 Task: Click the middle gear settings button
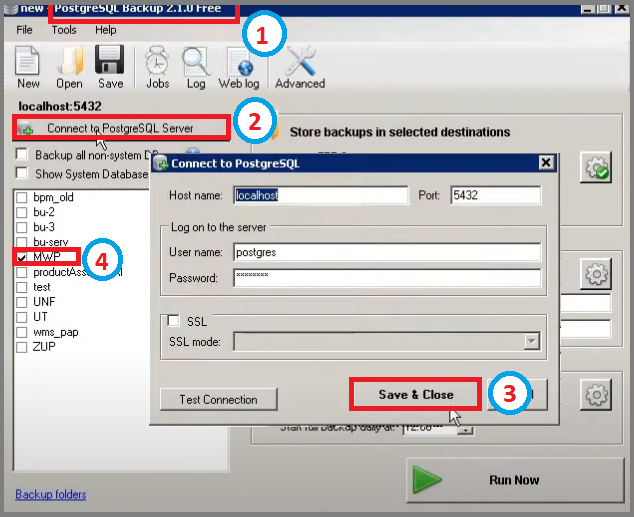coord(596,274)
